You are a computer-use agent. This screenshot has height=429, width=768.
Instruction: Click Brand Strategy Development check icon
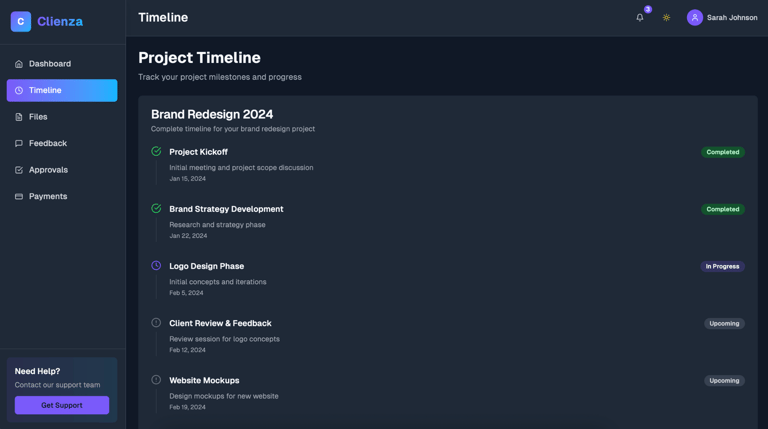(x=156, y=209)
